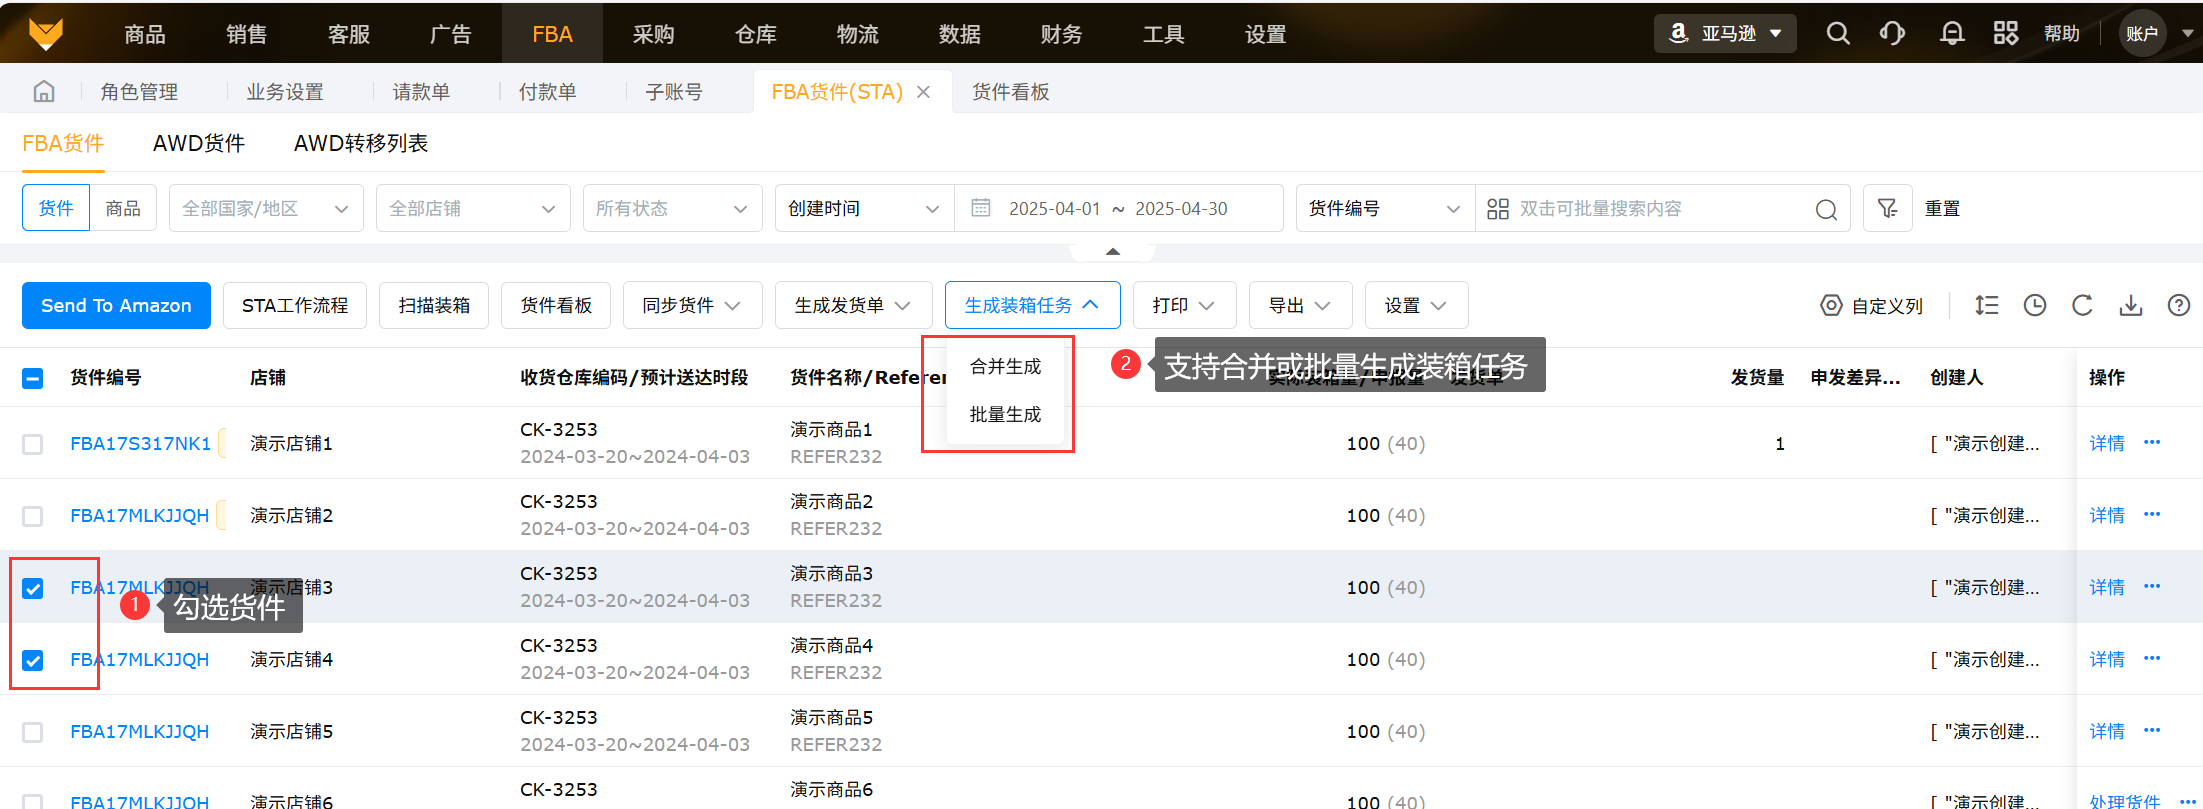
Task: Change row height with the line-spacing icon
Action: coord(1986,306)
